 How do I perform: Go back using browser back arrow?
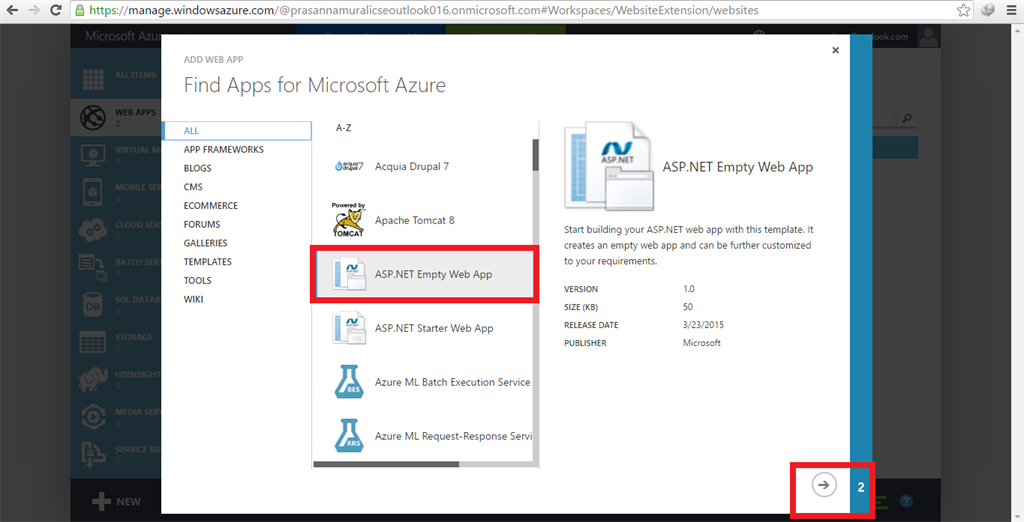[12, 10]
